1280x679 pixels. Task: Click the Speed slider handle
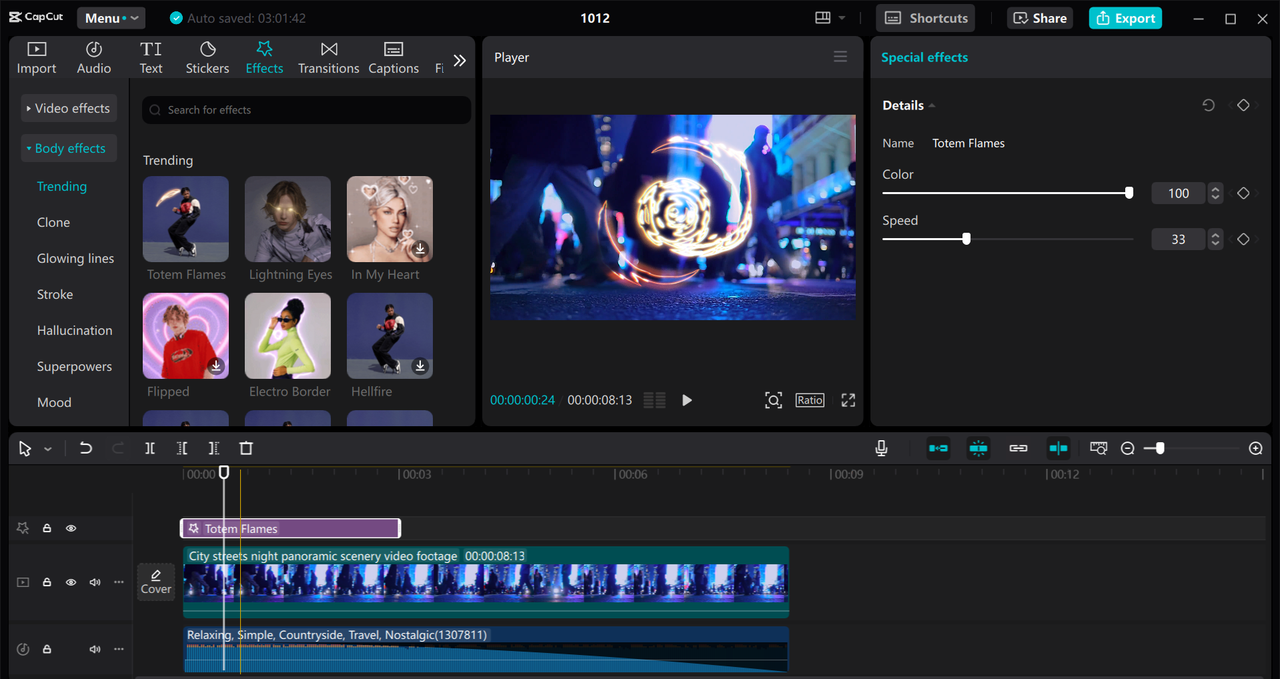click(966, 239)
